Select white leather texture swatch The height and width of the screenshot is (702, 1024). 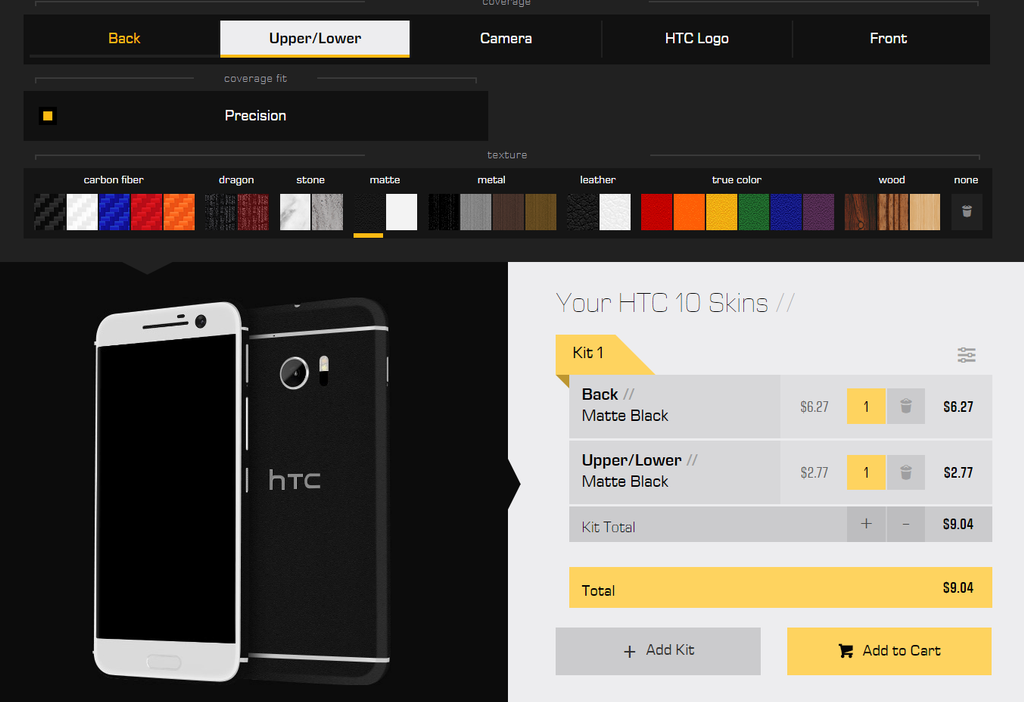point(615,212)
